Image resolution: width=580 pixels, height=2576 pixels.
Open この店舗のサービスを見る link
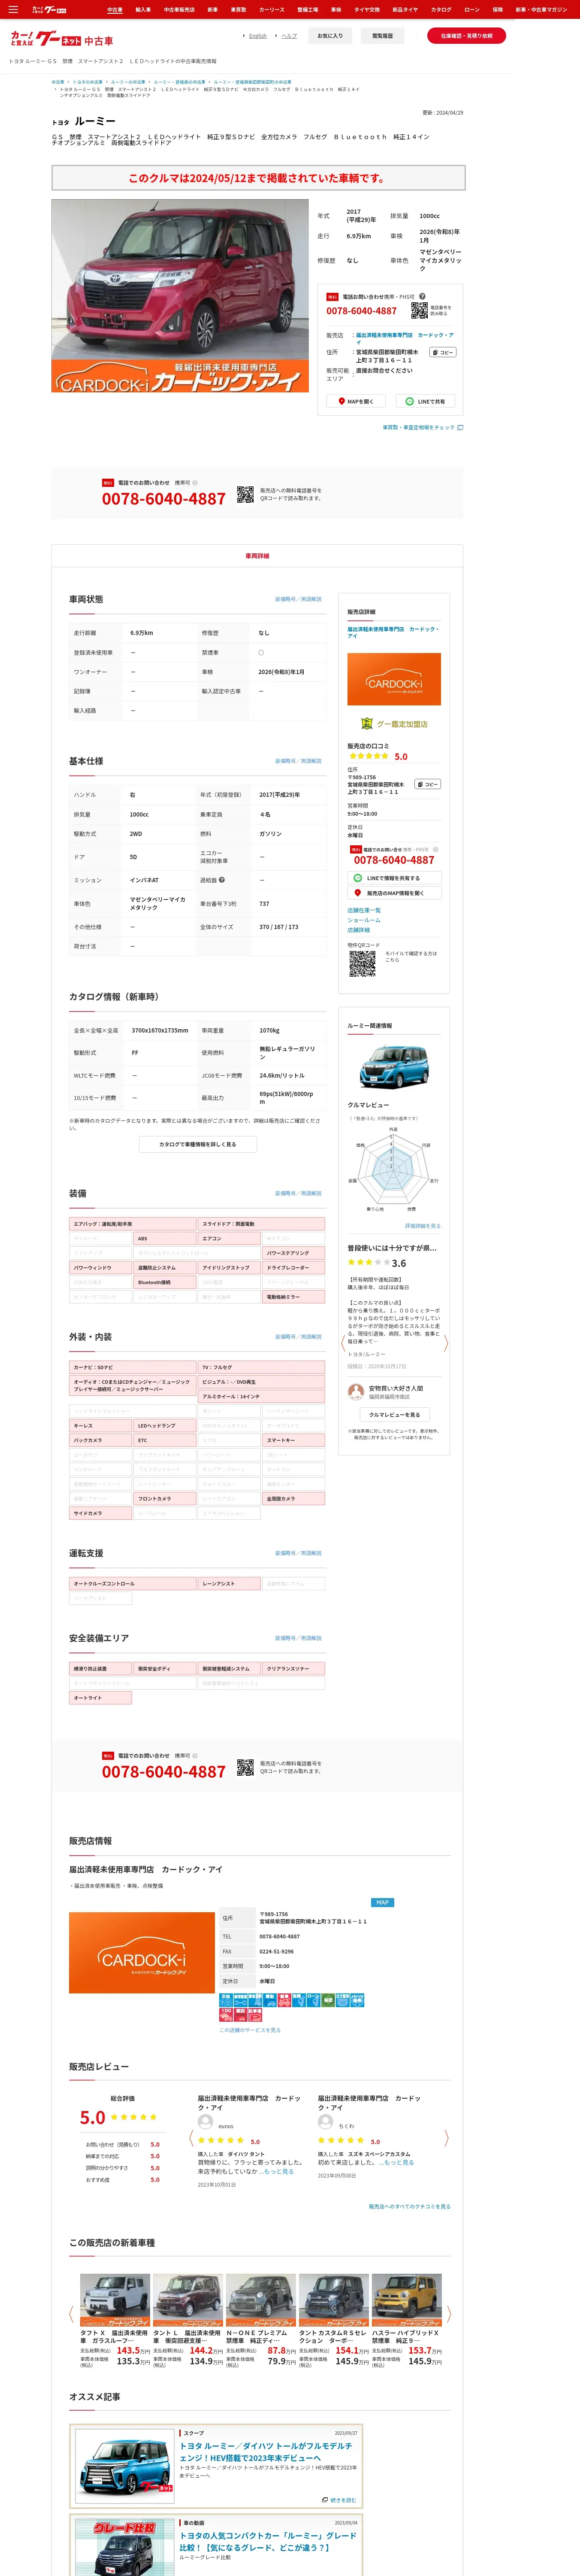click(250, 2030)
